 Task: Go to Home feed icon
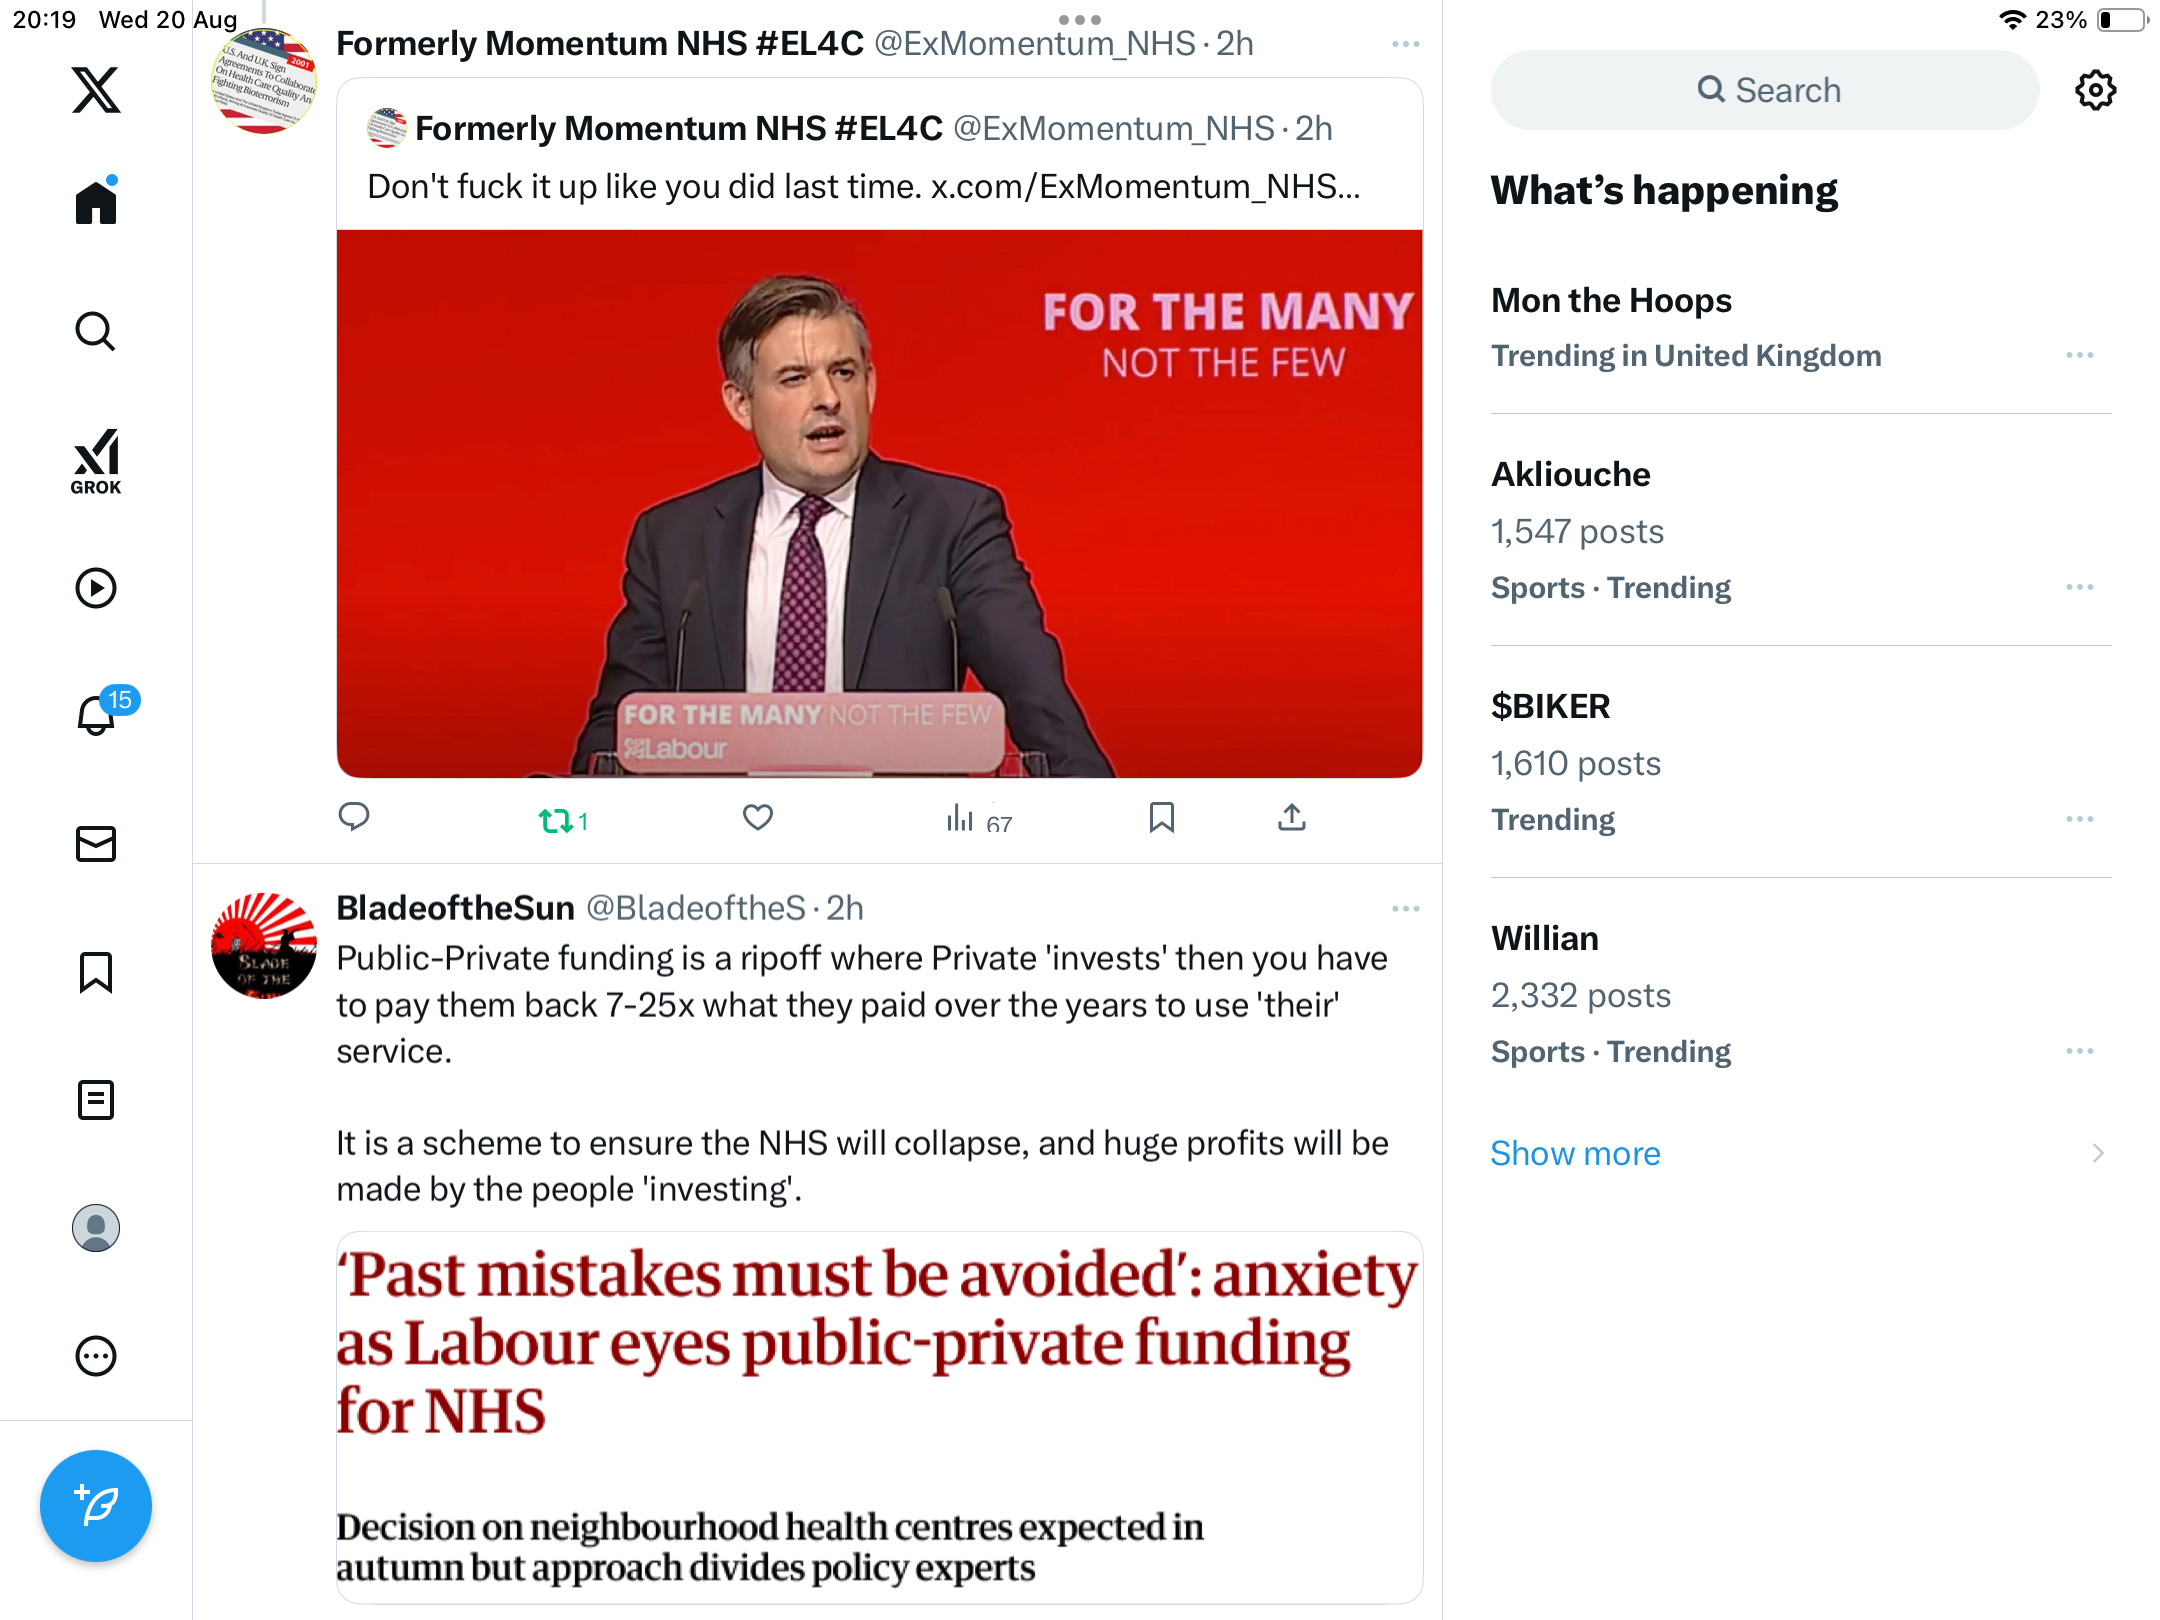click(96, 203)
